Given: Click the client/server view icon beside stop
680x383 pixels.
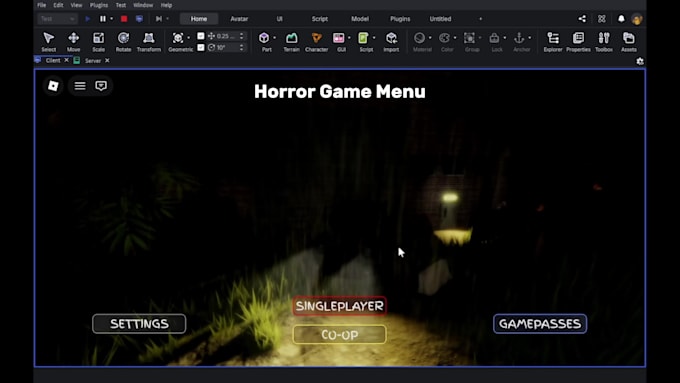Looking at the screenshot, I should click(x=139, y=19).
